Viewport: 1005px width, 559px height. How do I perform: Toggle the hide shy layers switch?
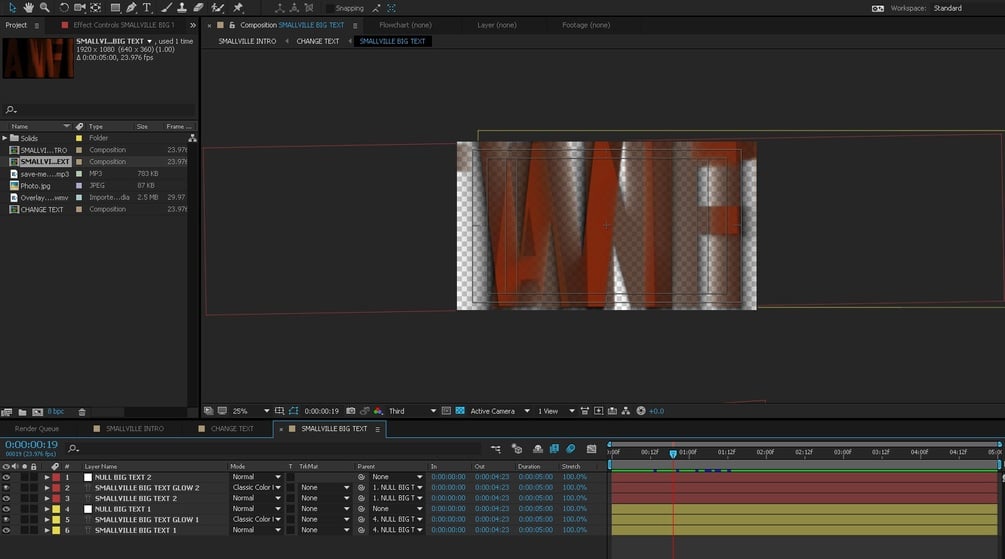(x=538, y=449)
